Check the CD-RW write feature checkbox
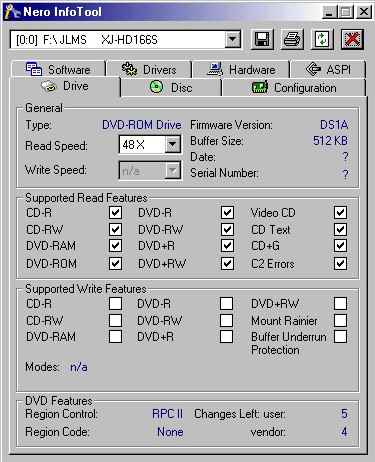Image resolution: width=375 pixels, height=462 pixels. 115,320
